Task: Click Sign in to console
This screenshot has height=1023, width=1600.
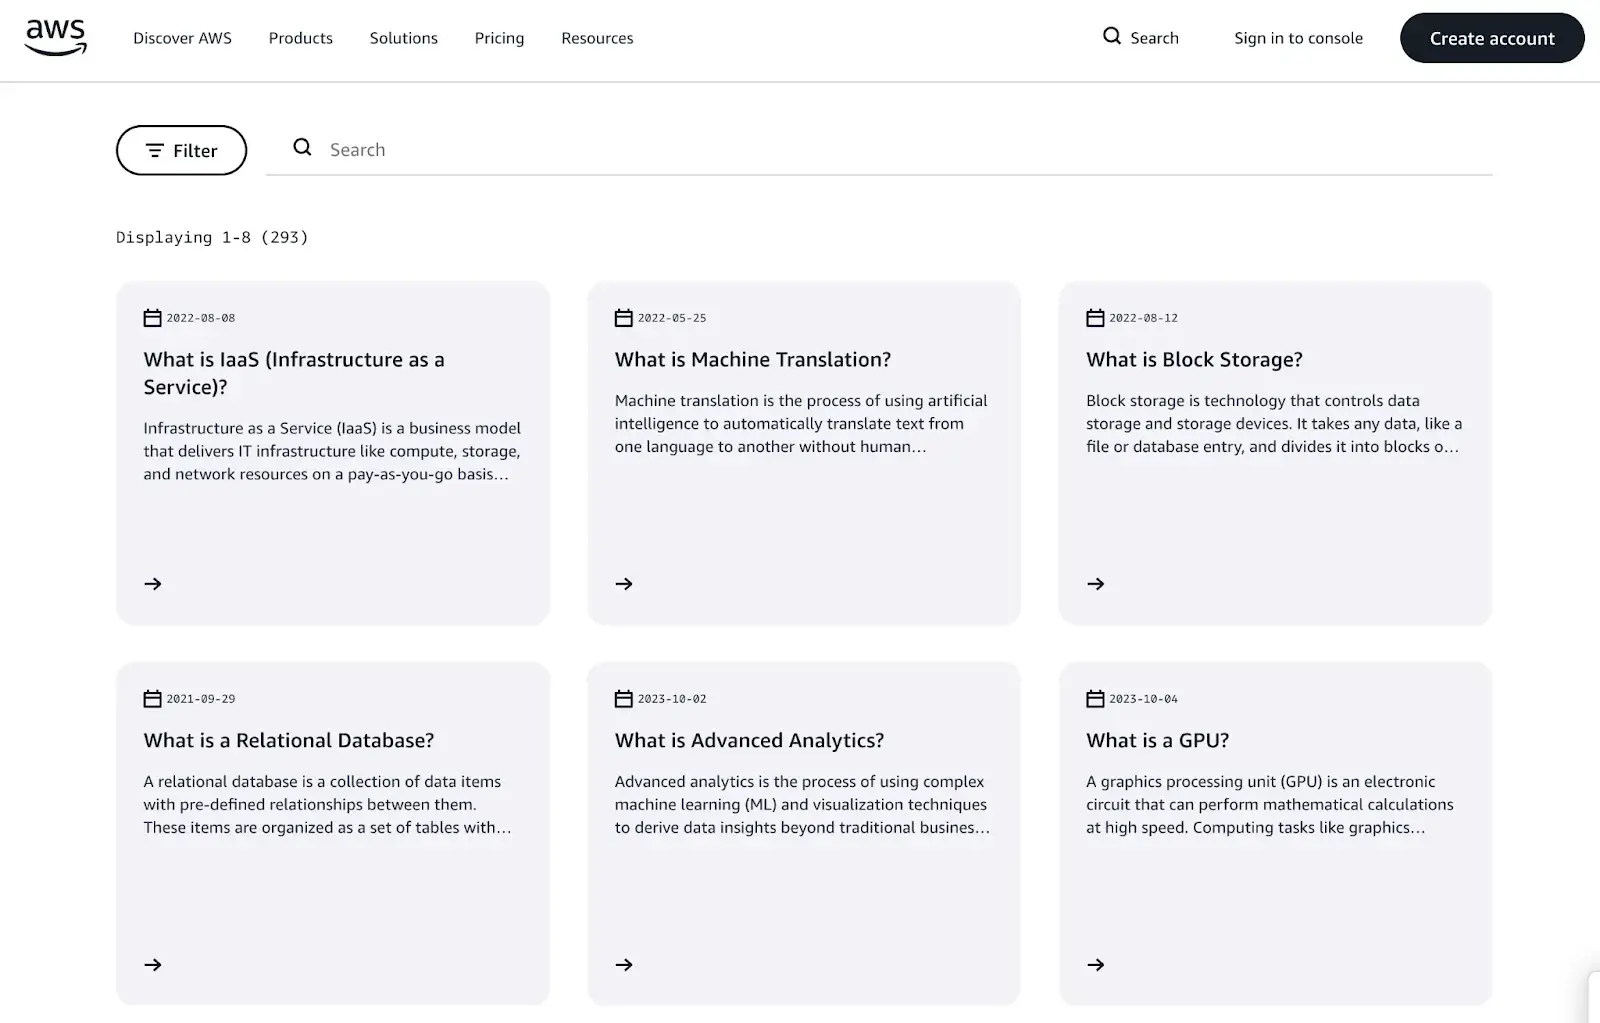Action: (x=1298, y=38)
